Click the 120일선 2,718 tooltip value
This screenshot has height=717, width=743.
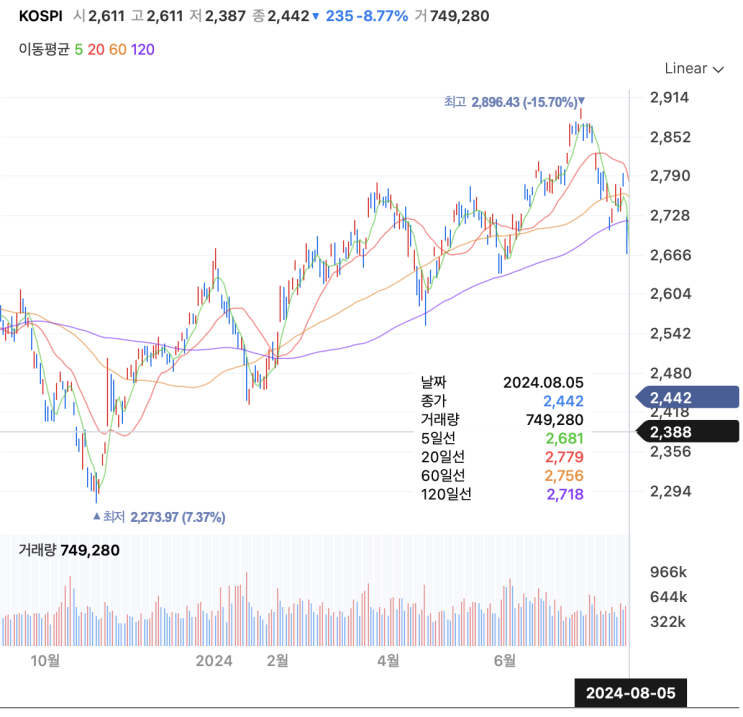point(565,494)
